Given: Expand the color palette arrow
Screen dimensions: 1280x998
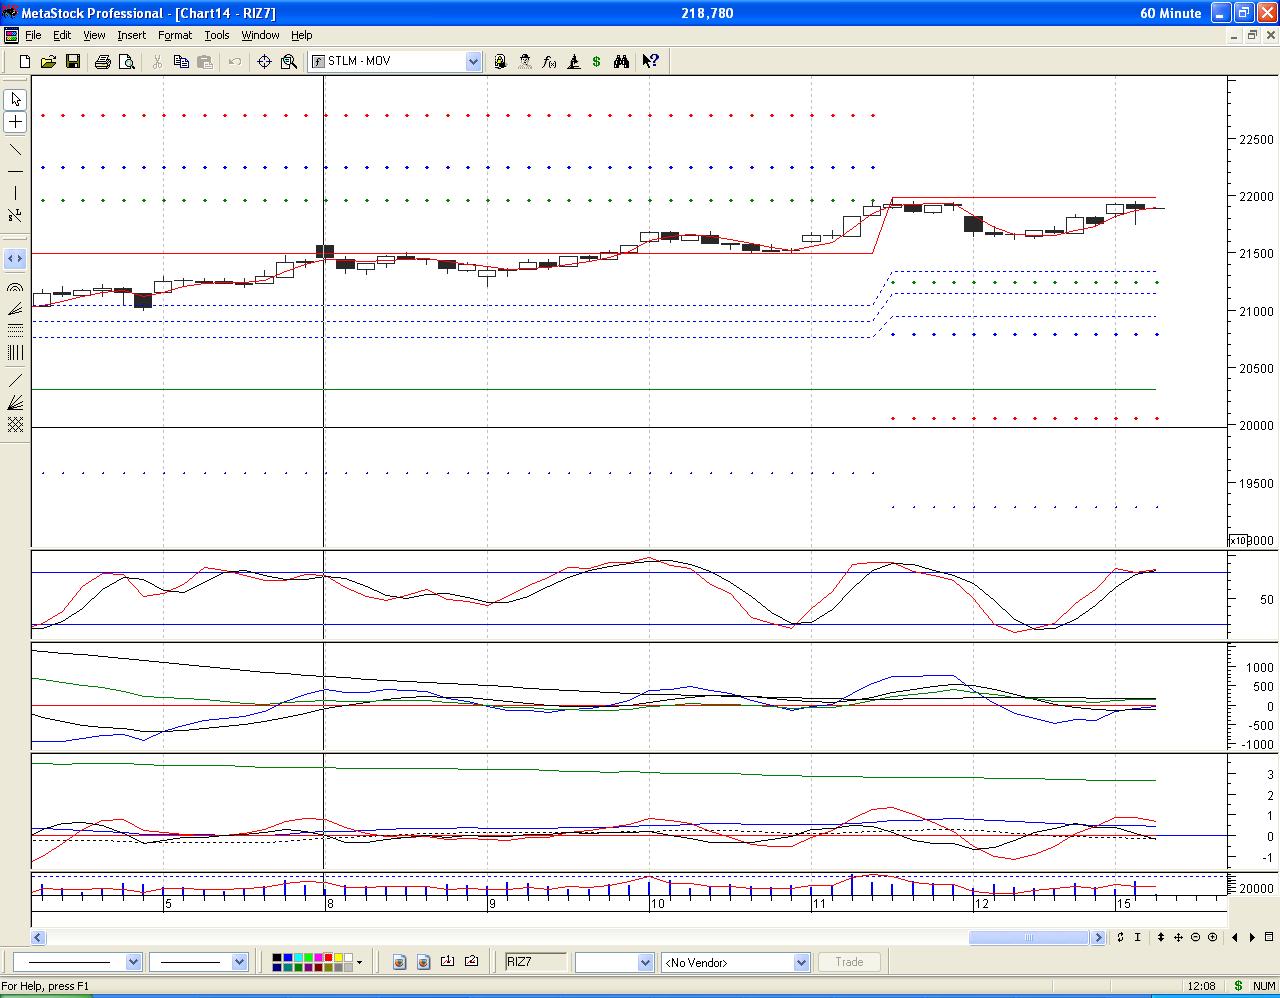Looking at the screenshot, I should [x=359, y=962].
